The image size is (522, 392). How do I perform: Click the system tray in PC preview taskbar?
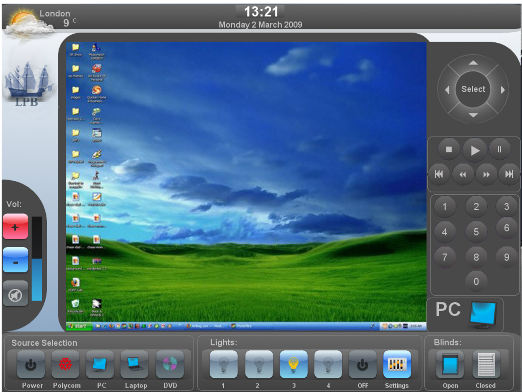pos(403,326)
